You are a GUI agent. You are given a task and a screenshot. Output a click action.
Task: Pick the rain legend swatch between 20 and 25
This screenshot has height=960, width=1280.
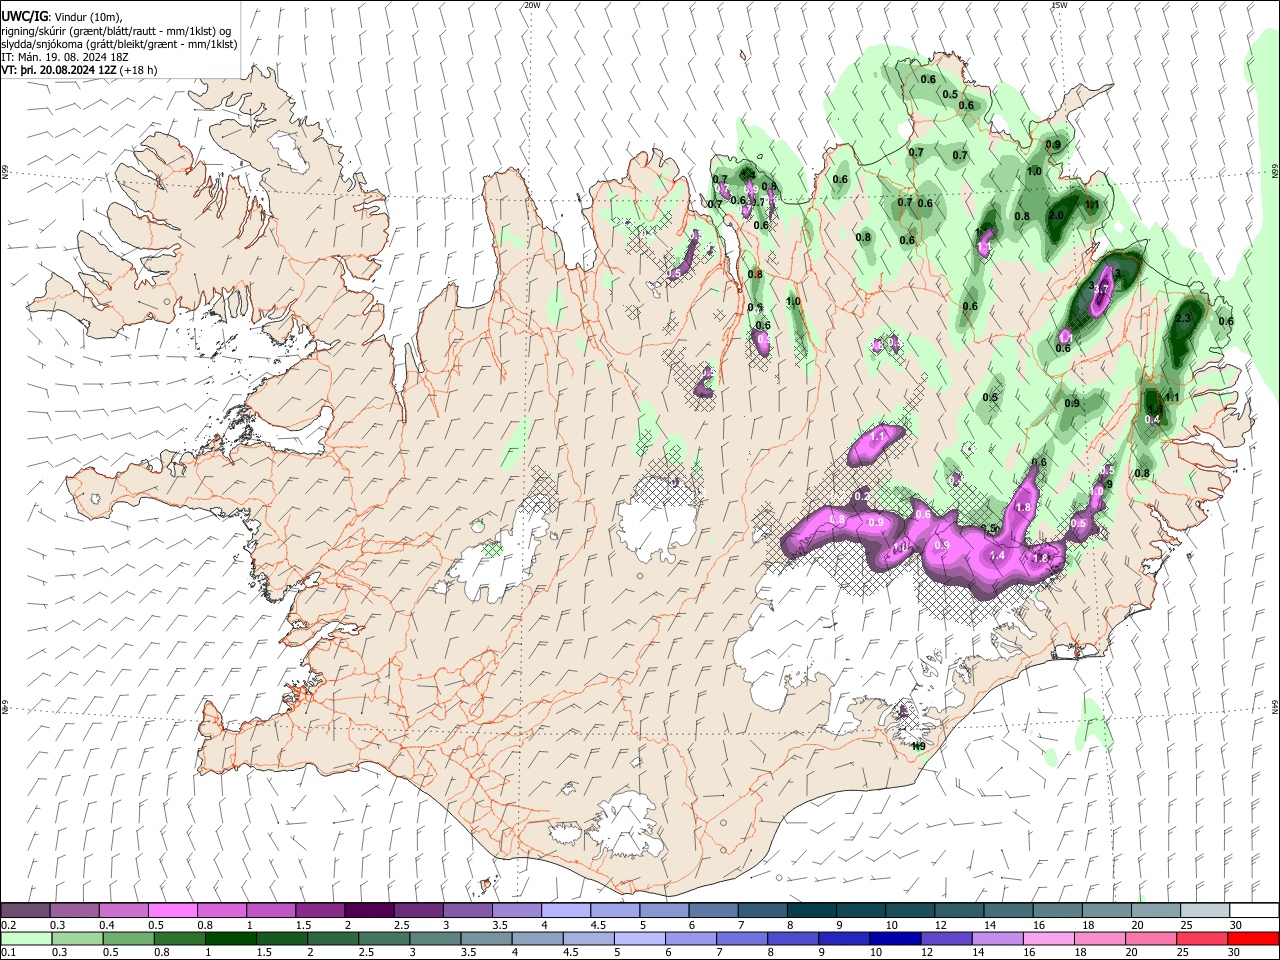point(1149,939)
